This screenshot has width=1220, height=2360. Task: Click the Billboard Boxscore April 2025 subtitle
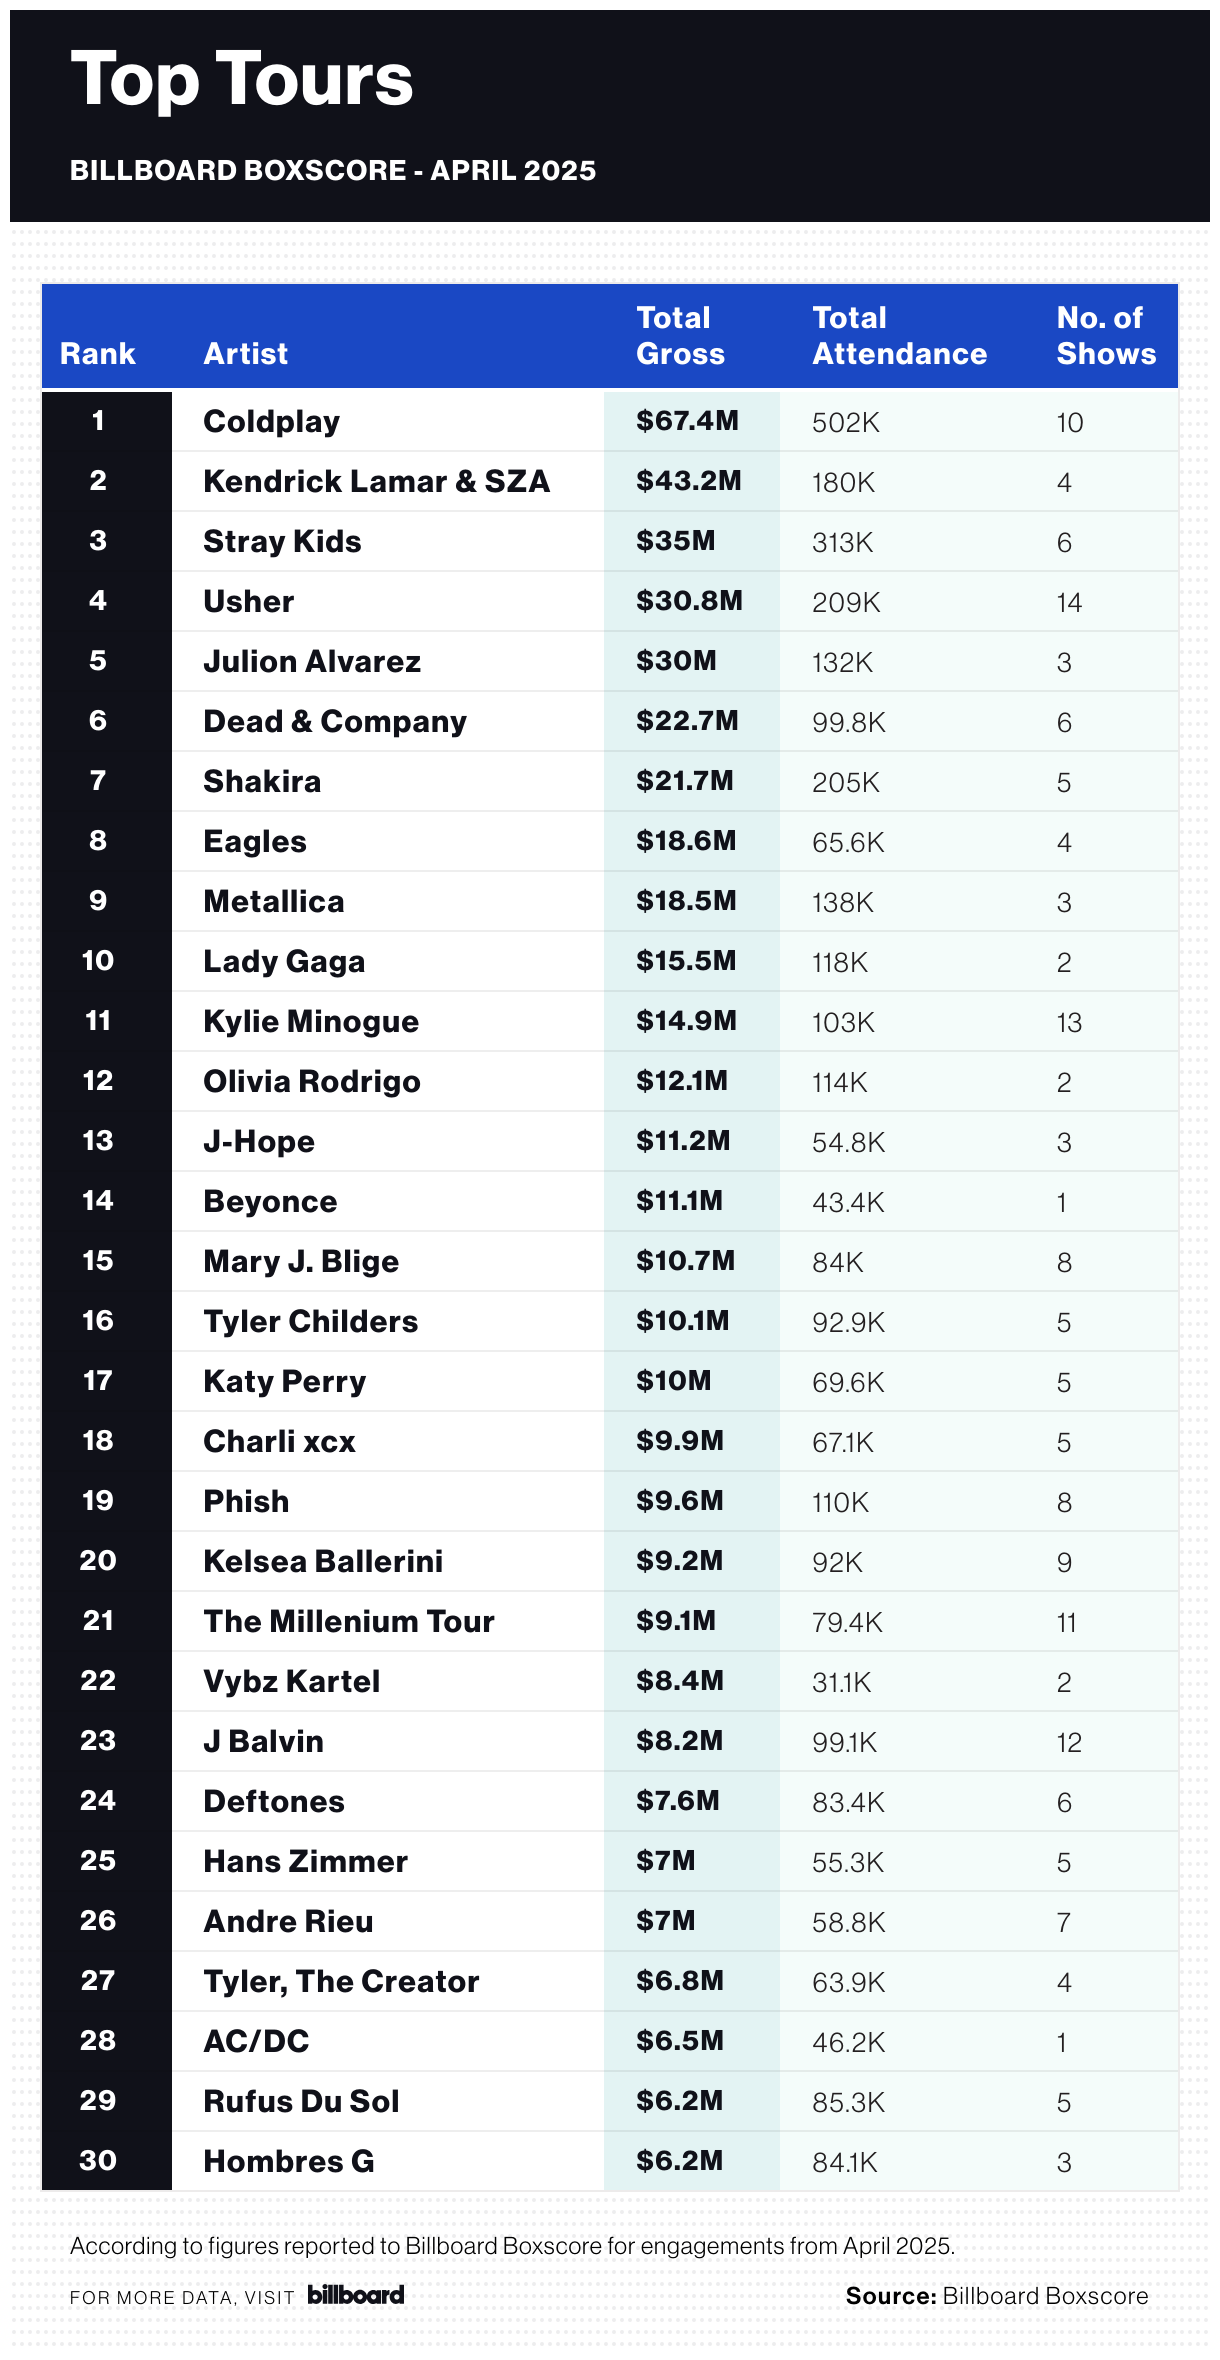pos(333,170)
